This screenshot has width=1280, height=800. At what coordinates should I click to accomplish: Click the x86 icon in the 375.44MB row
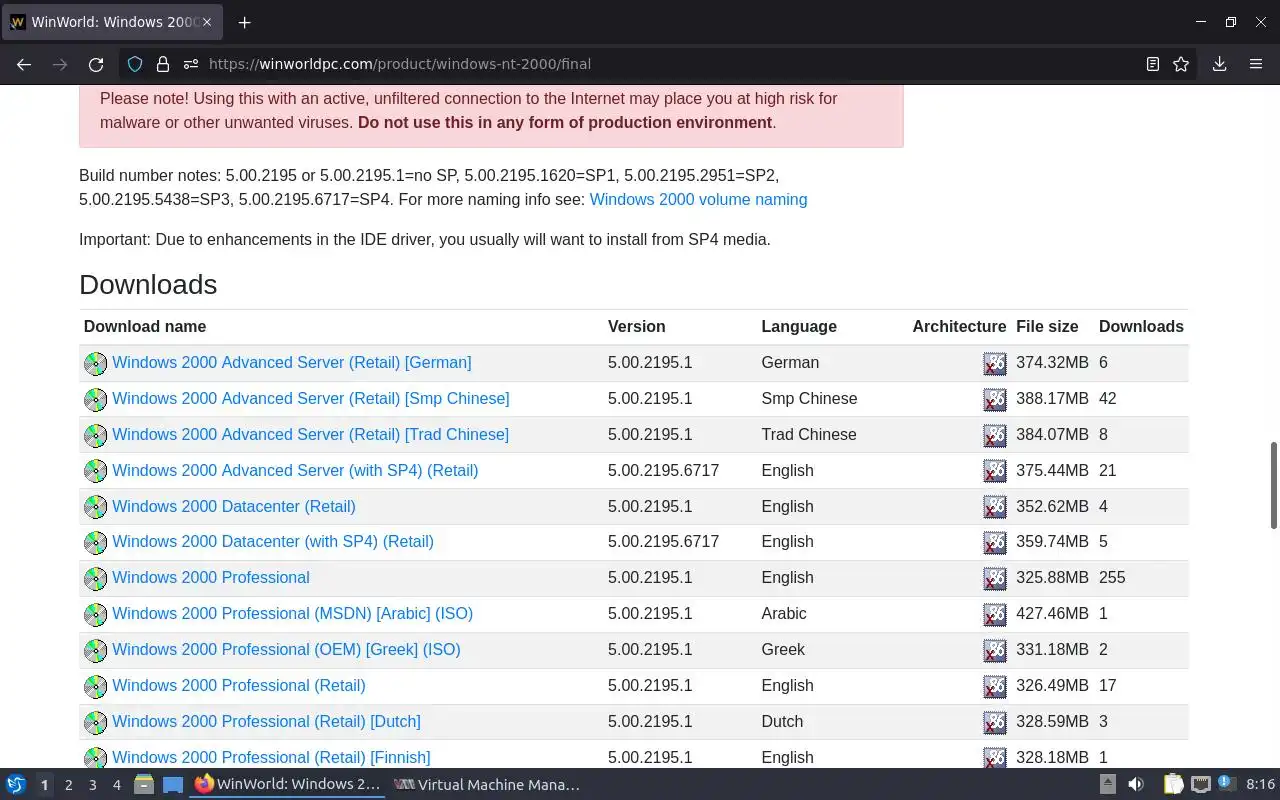(x=995, y=471)
